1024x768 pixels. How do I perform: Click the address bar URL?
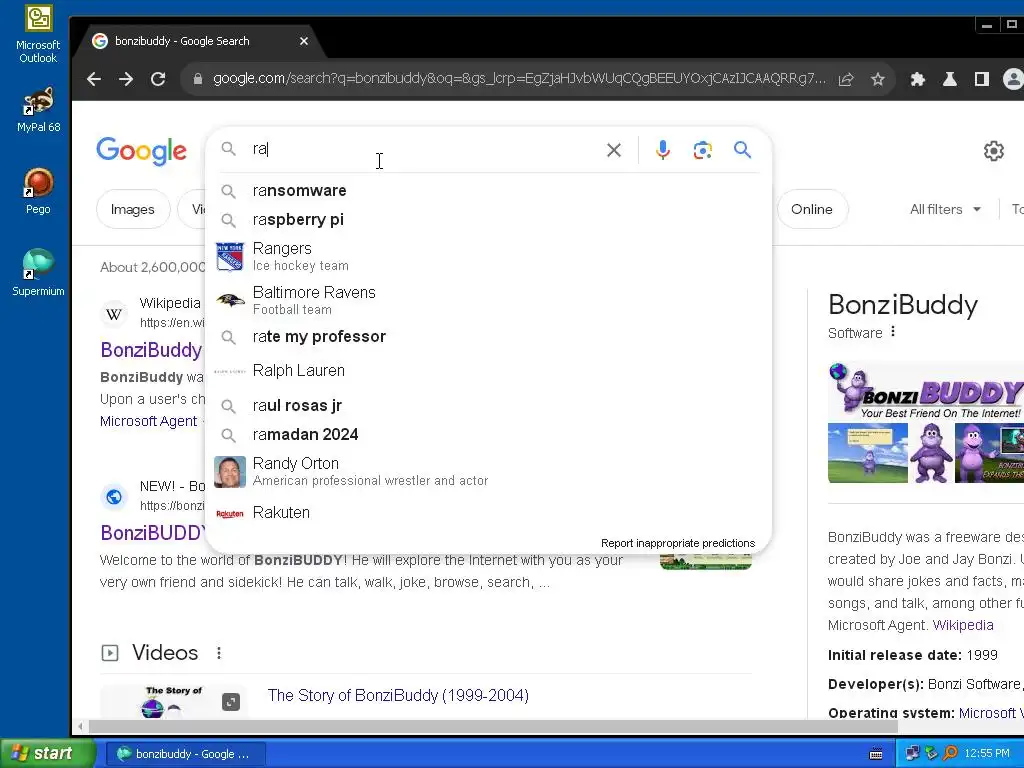pyautogui.click(x=519, y=79)
